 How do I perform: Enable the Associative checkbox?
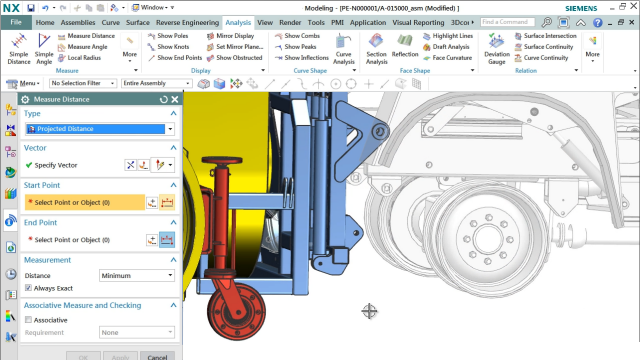[x=28, y=320]
